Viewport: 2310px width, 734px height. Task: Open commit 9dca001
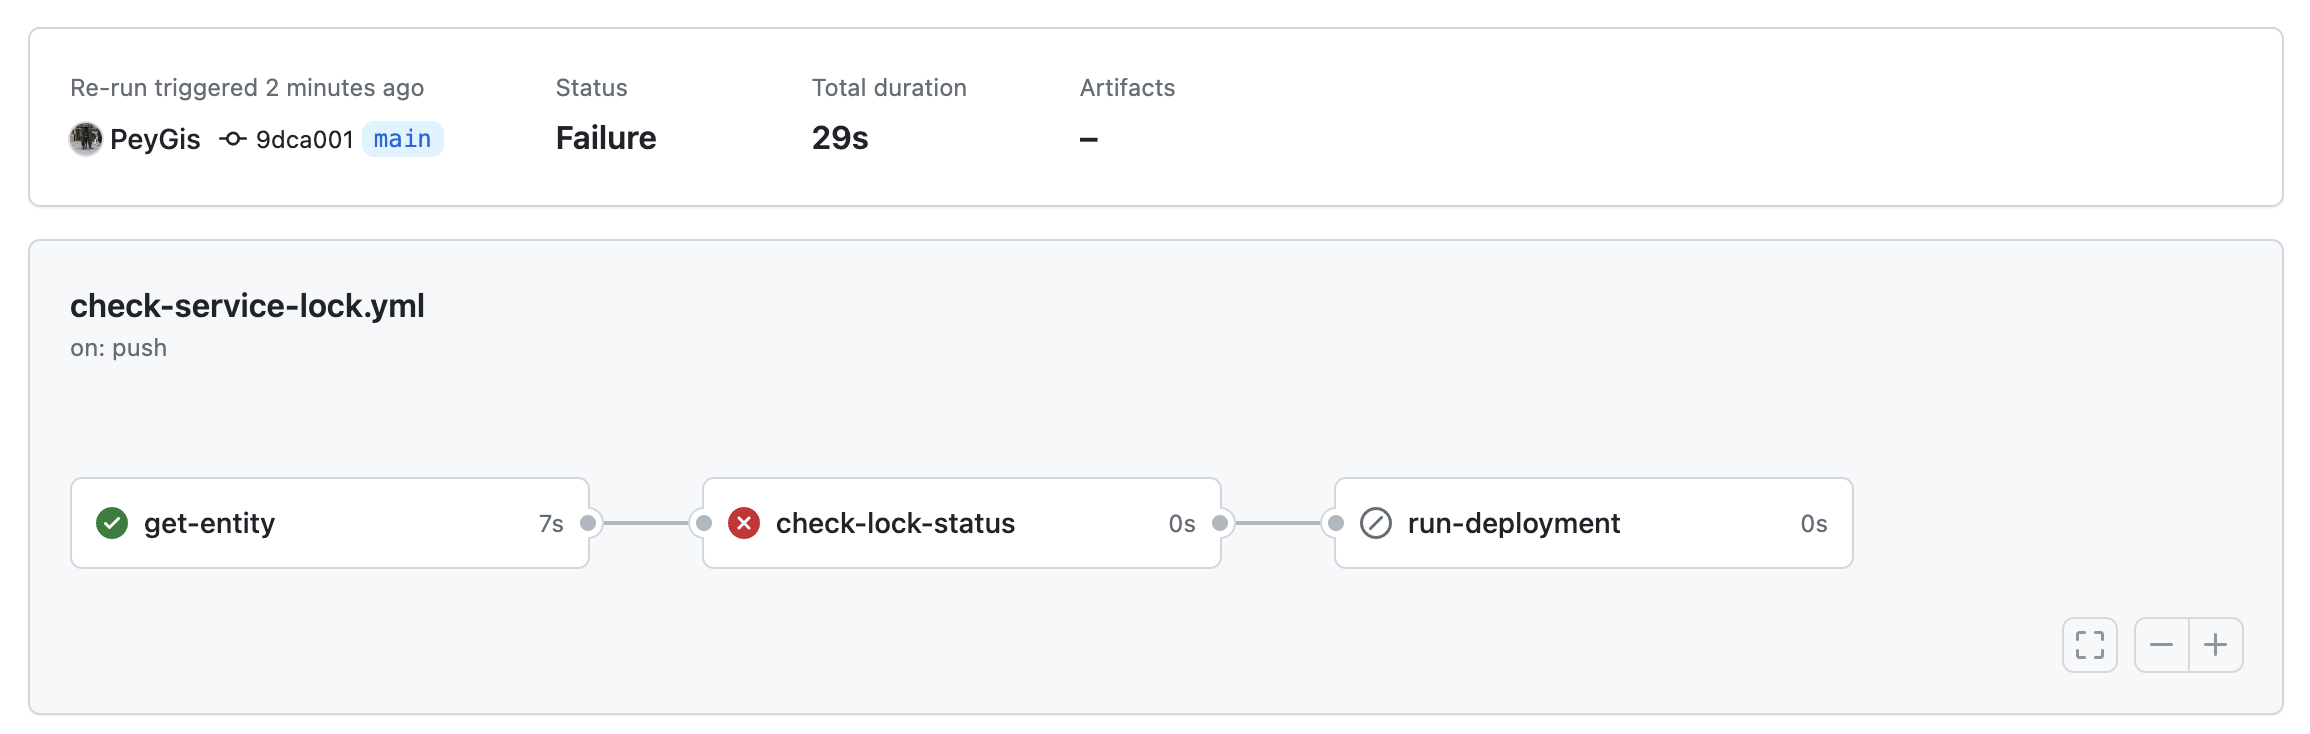point(304,139)
